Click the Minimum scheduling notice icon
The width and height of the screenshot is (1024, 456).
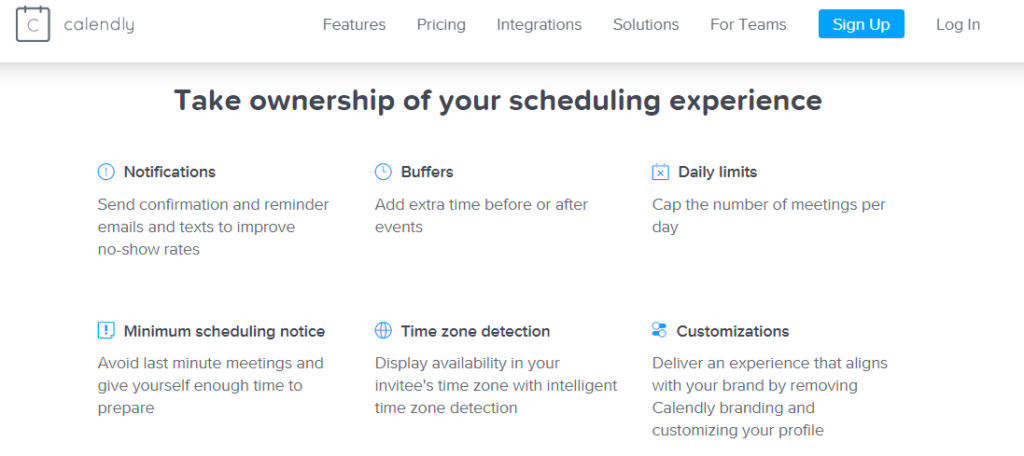click(106, 331)
